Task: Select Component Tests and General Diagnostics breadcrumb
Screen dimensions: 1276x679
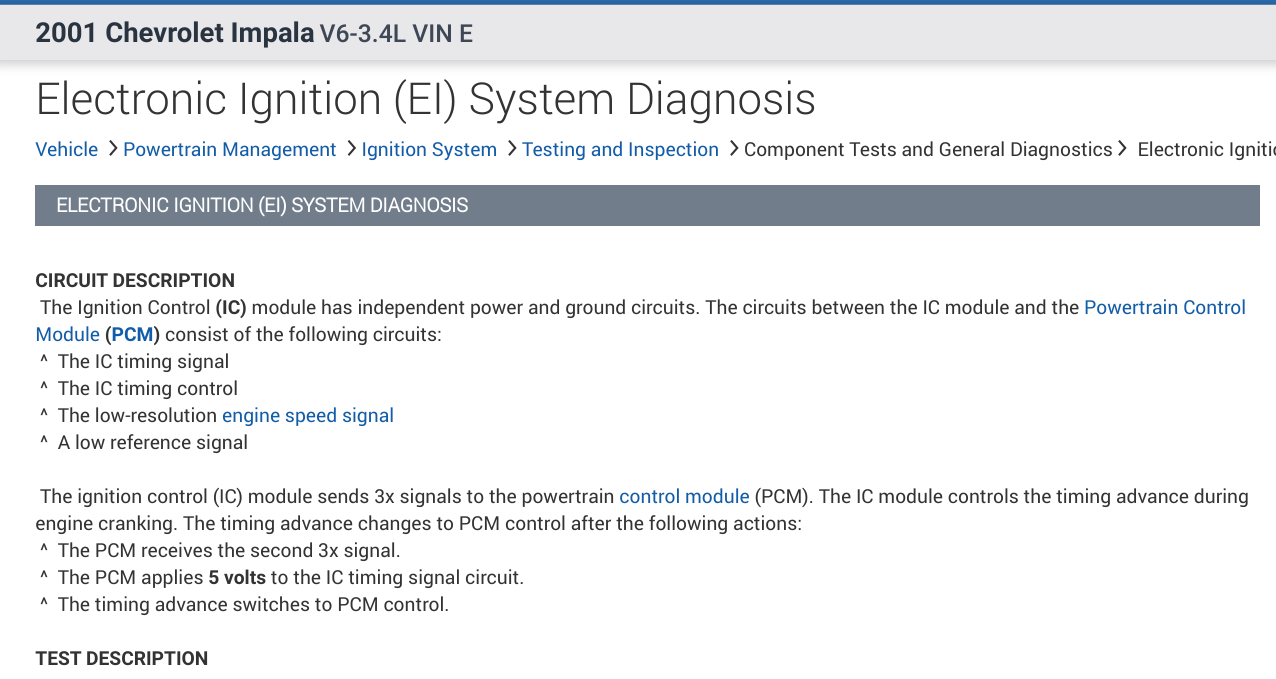Action: 927,149
